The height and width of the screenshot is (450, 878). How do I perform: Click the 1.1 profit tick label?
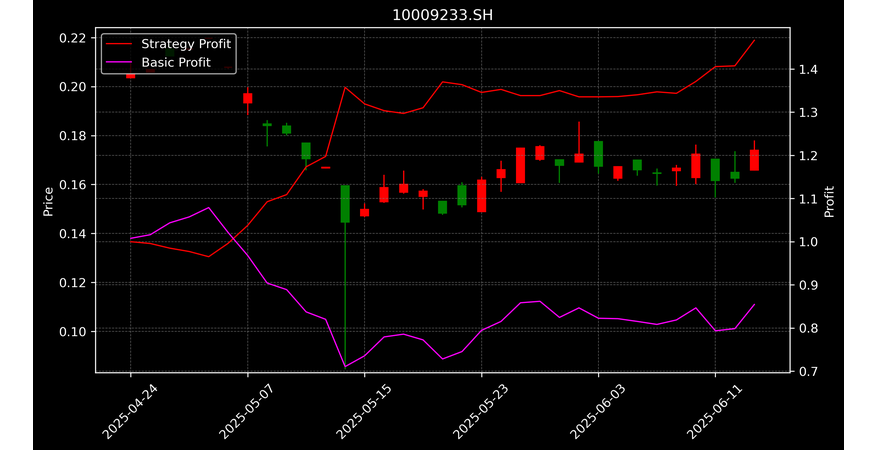click(807, 199)
